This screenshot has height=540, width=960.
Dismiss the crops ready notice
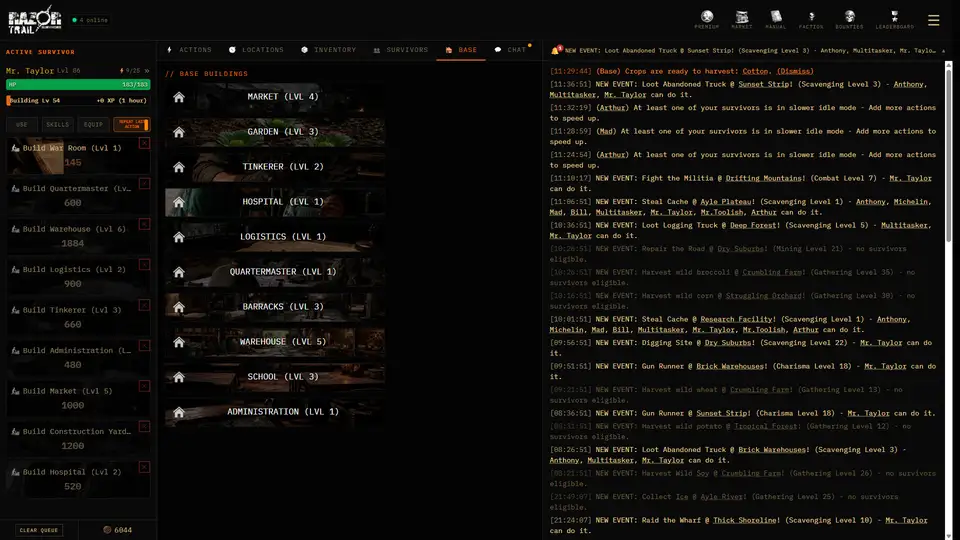pyautogui.click(x=795, y=71)
